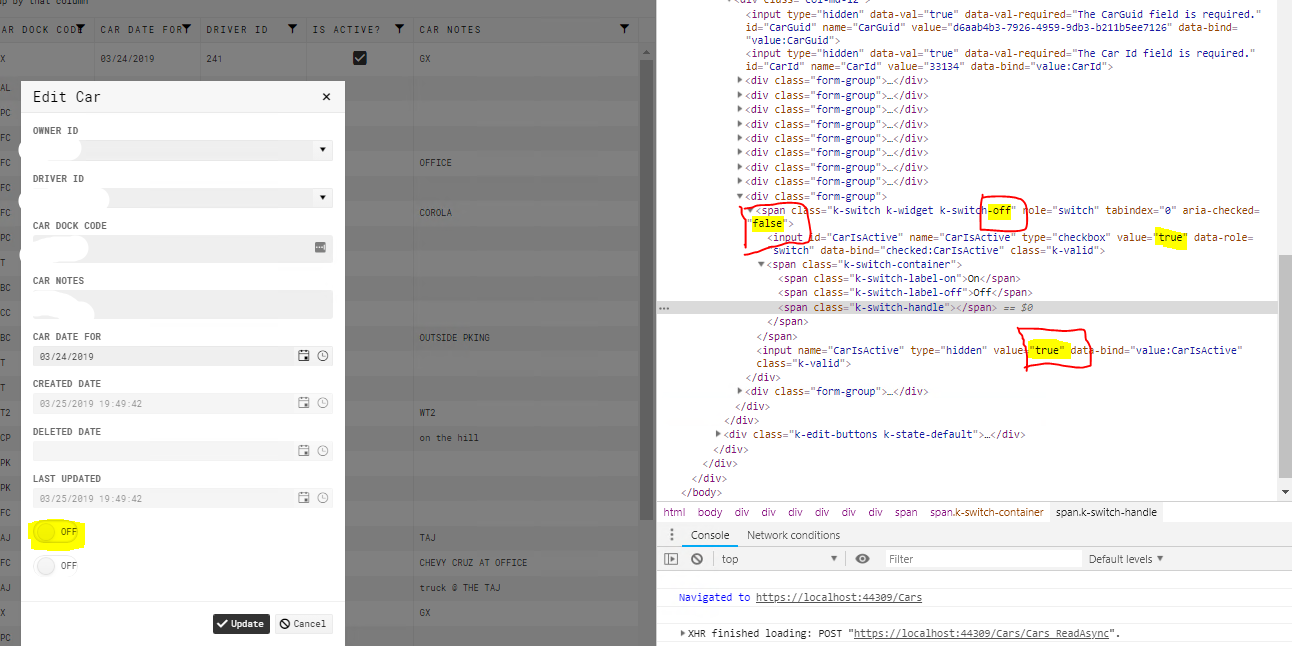The width and height of the screenshot is (1292, 646).
Task: Open the Car Date For calendar picker
Action: [x=304, y=356]
